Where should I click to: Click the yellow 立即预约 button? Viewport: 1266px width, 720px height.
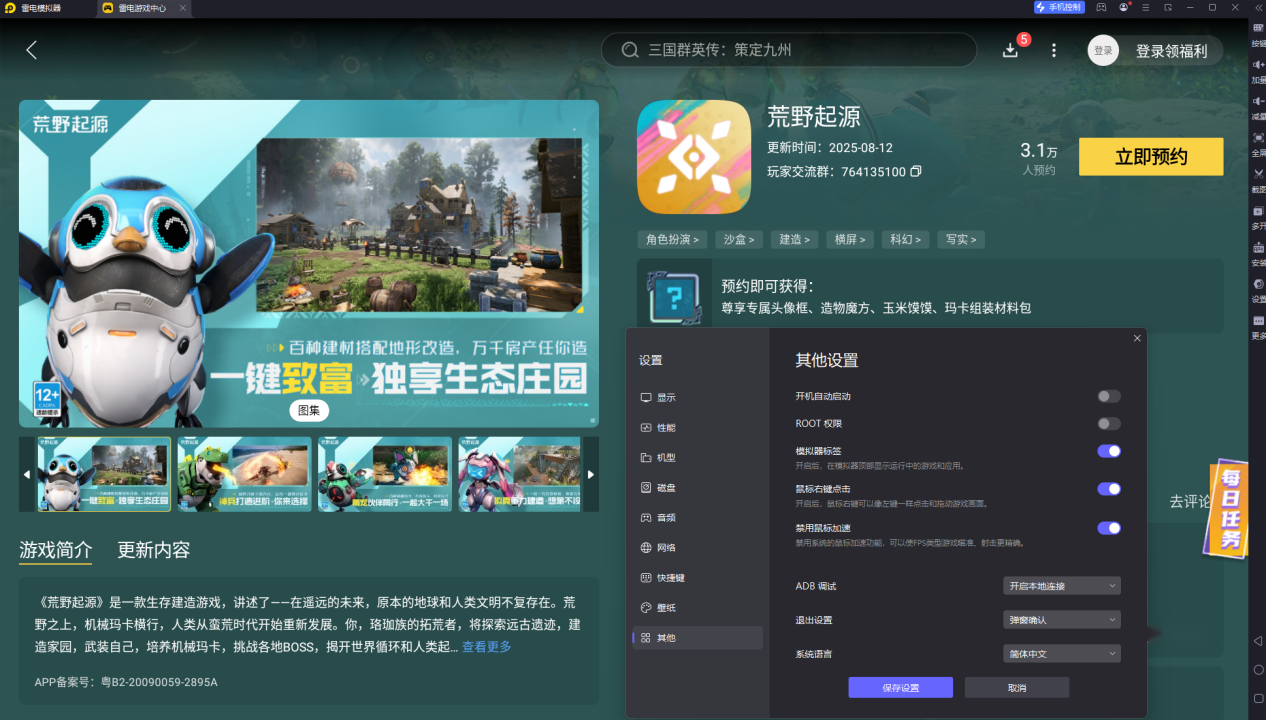1151,157
